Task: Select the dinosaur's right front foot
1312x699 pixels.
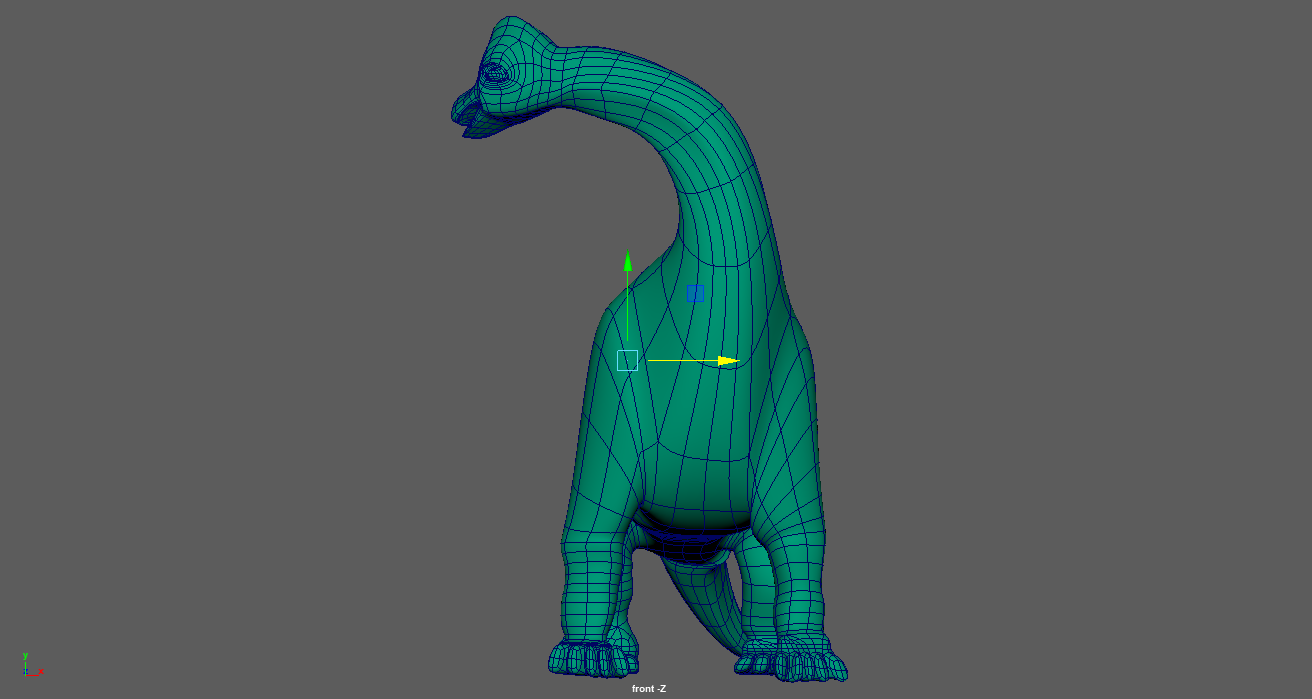Action: point(792,660)
